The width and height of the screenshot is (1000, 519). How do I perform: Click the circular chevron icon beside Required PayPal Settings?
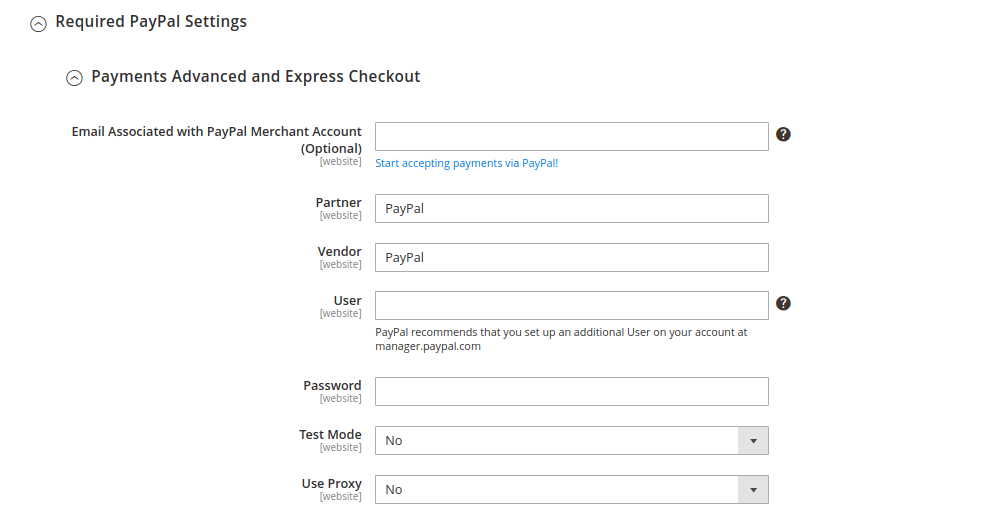coord(38,23)
